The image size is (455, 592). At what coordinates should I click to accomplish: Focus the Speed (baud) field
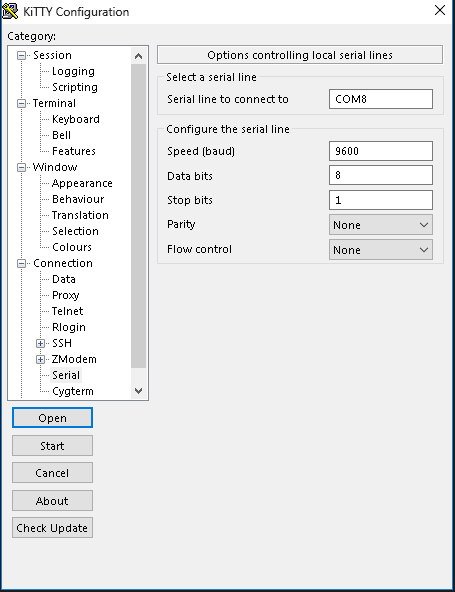pos(381,151)
